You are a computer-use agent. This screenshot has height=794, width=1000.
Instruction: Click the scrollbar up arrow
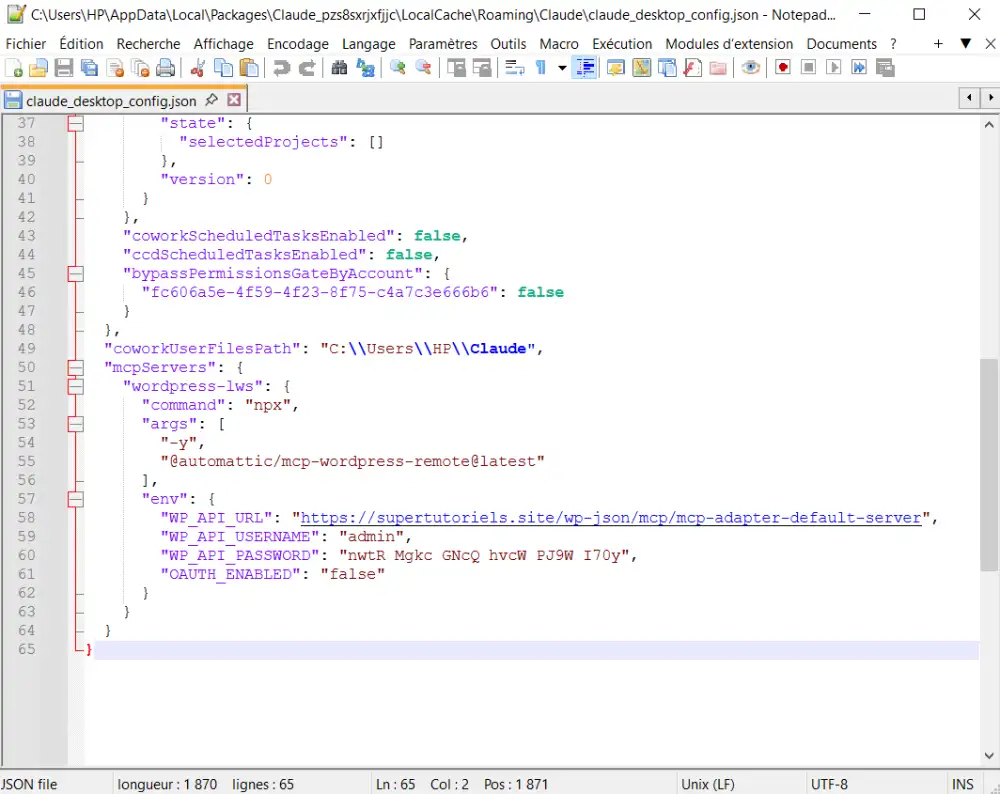[x=989, y=125]
